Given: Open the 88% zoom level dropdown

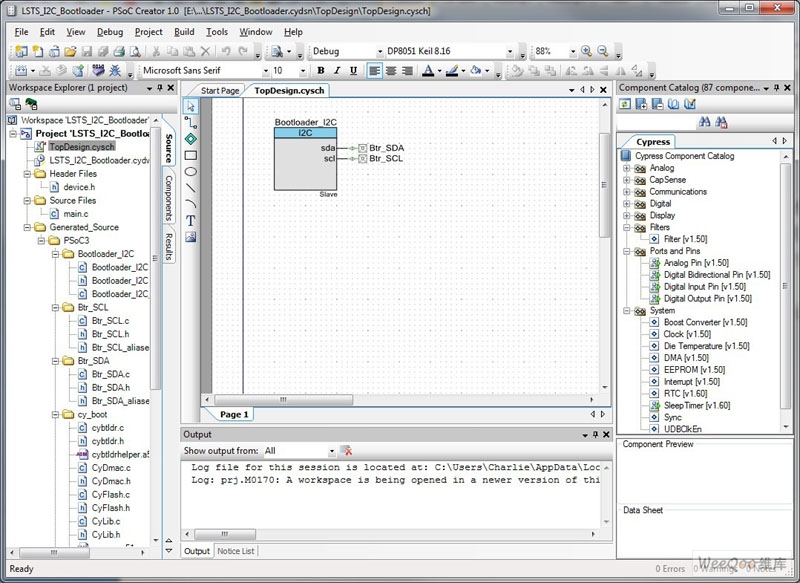Looking at the screenshot, I should coord(572,52).
